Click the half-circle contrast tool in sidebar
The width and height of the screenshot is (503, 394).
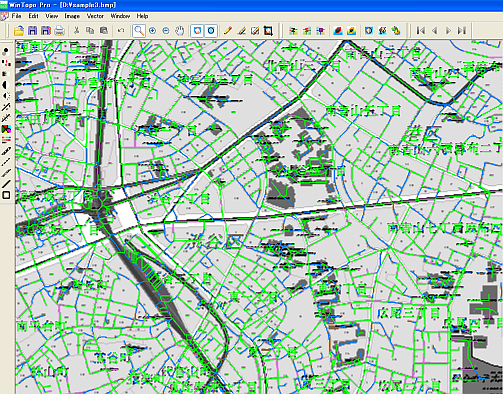coord(6,85)
